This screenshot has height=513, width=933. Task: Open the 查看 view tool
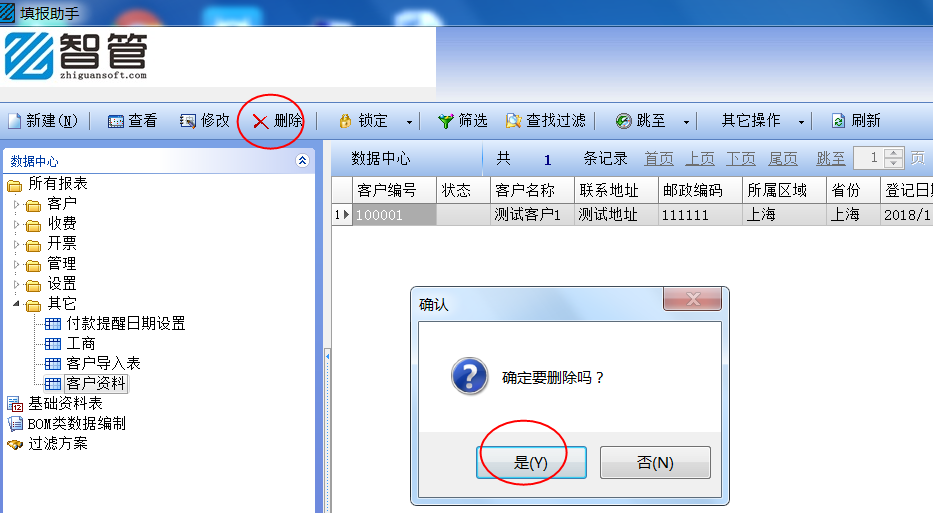point(115,121)
